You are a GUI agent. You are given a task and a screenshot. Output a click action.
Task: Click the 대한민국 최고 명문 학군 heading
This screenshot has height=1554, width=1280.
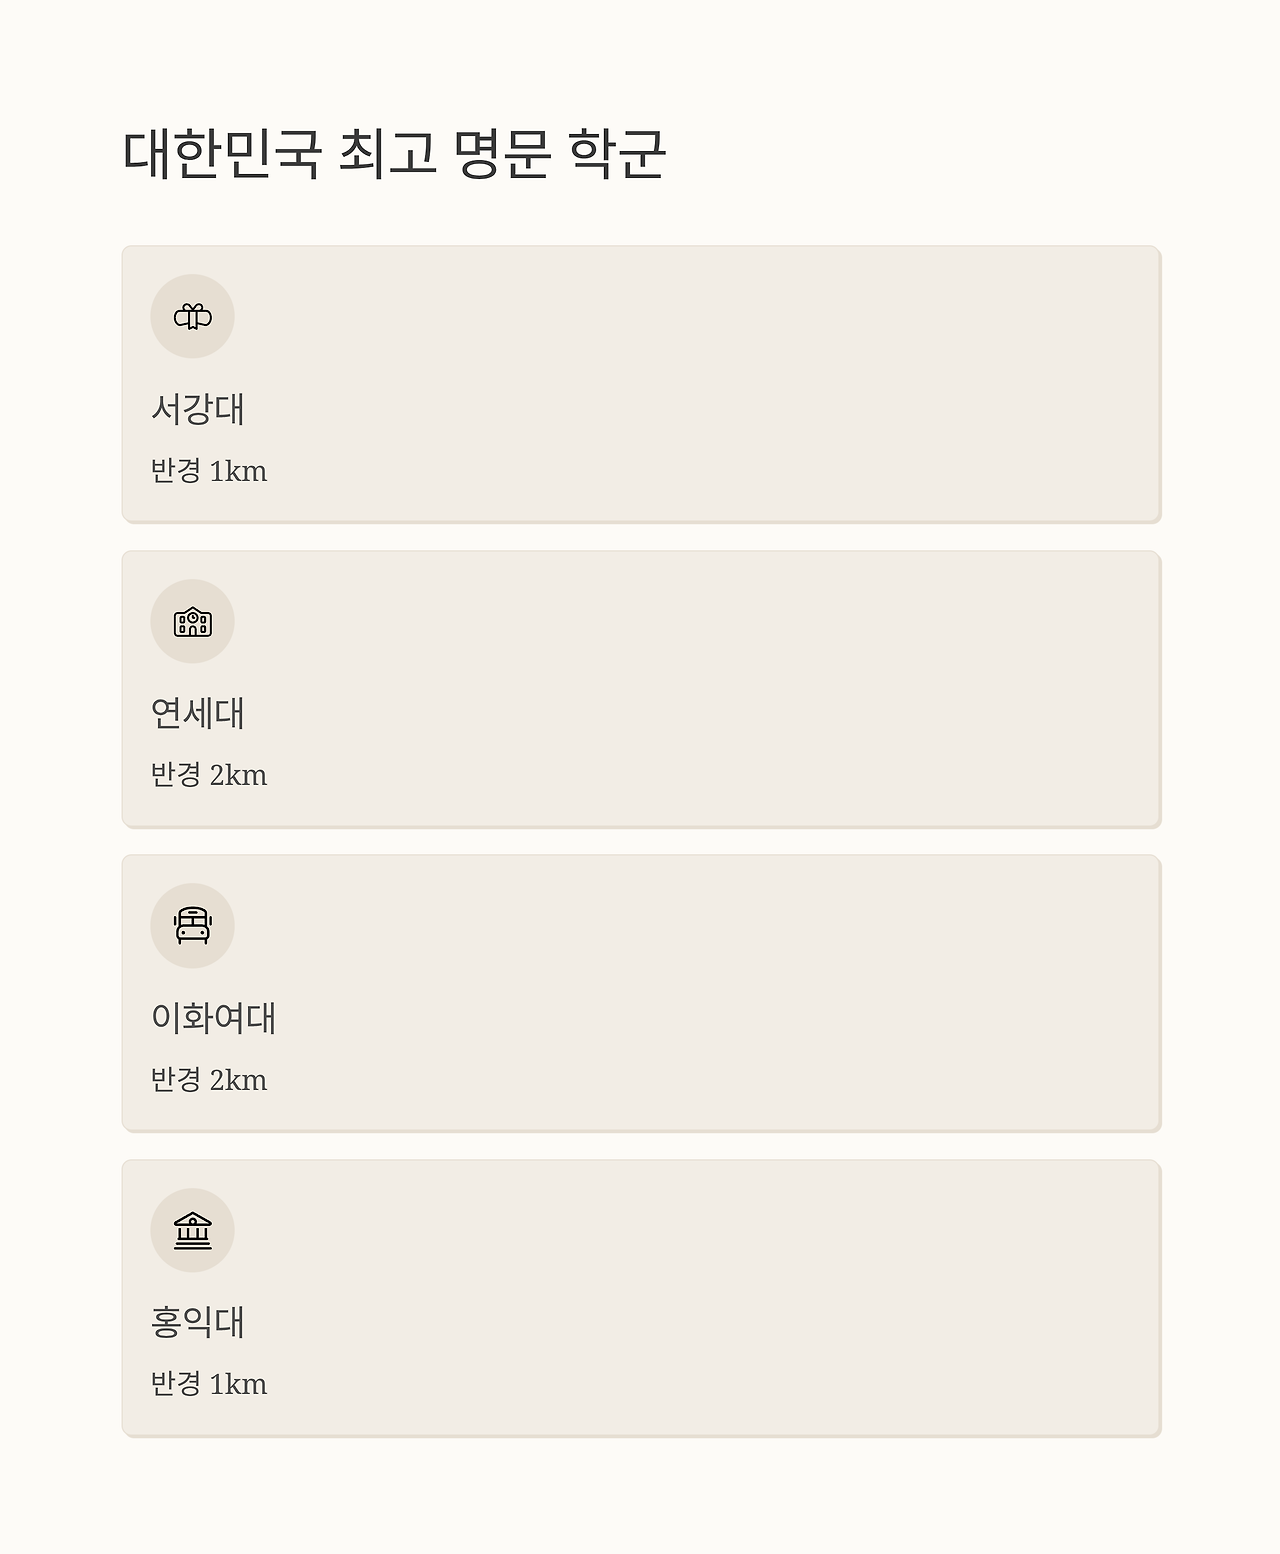394,154
